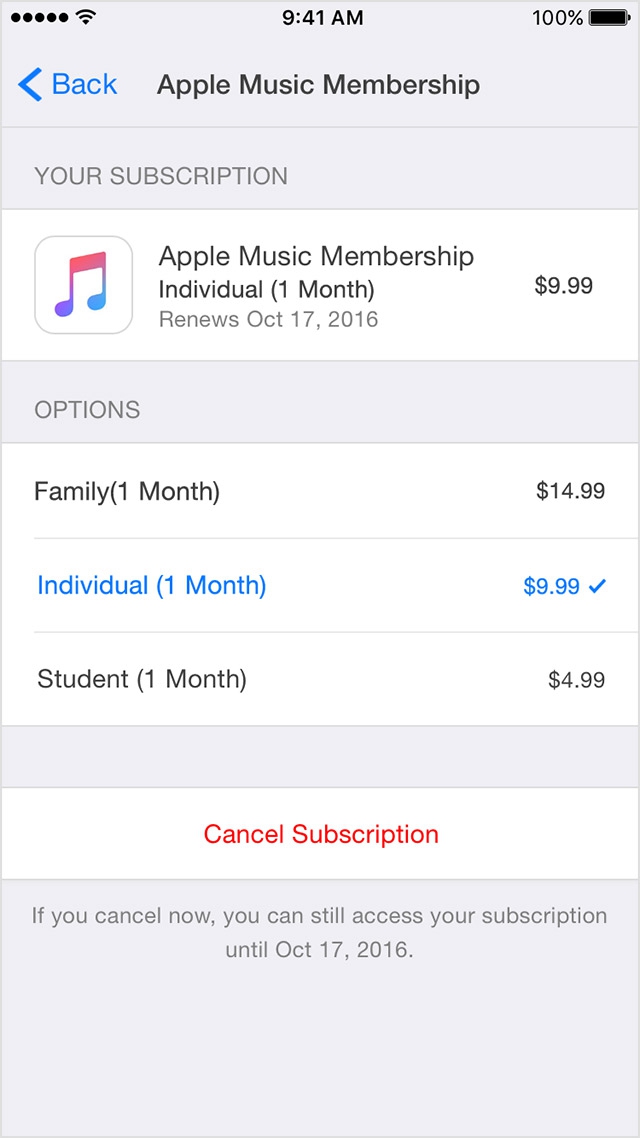640x1138 pixels.
Task: Click the Apple Music app icon
Action: click(84, 285)
